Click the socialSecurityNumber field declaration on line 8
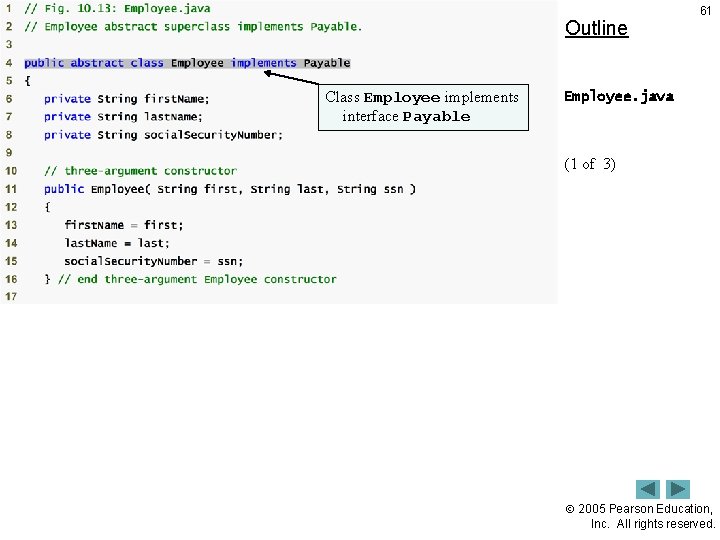Viewport: 720px width, 540px height. pyautogui.click(x=163, y=135)
